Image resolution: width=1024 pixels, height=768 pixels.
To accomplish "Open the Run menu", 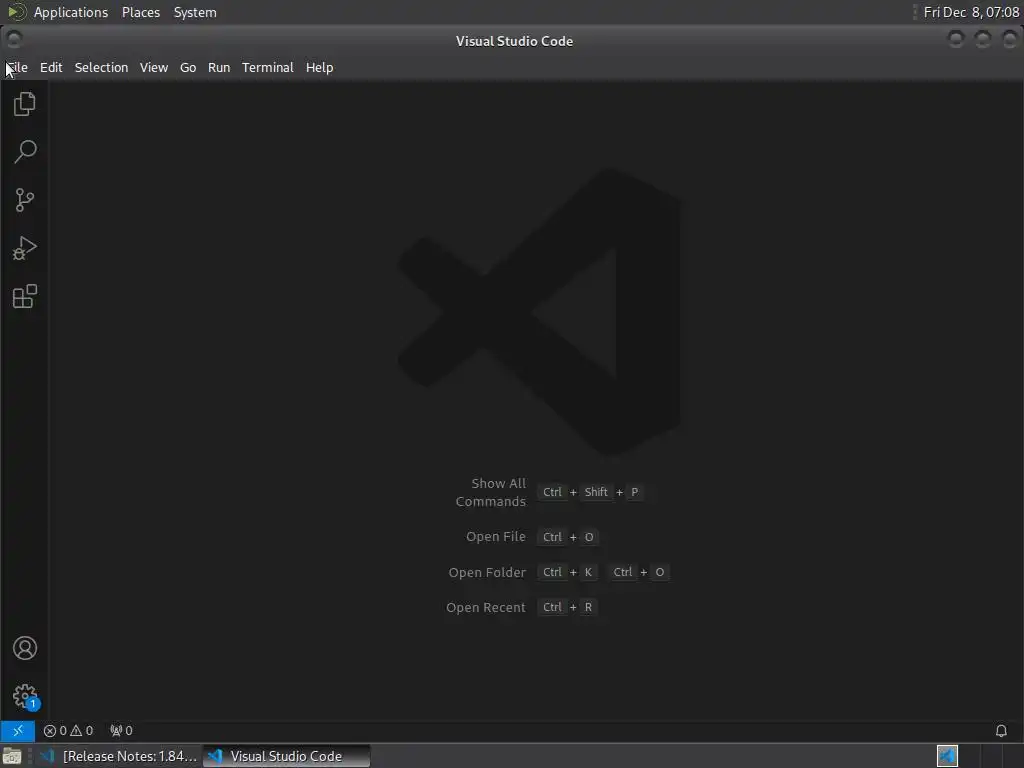I will click(x=219, y=67).
